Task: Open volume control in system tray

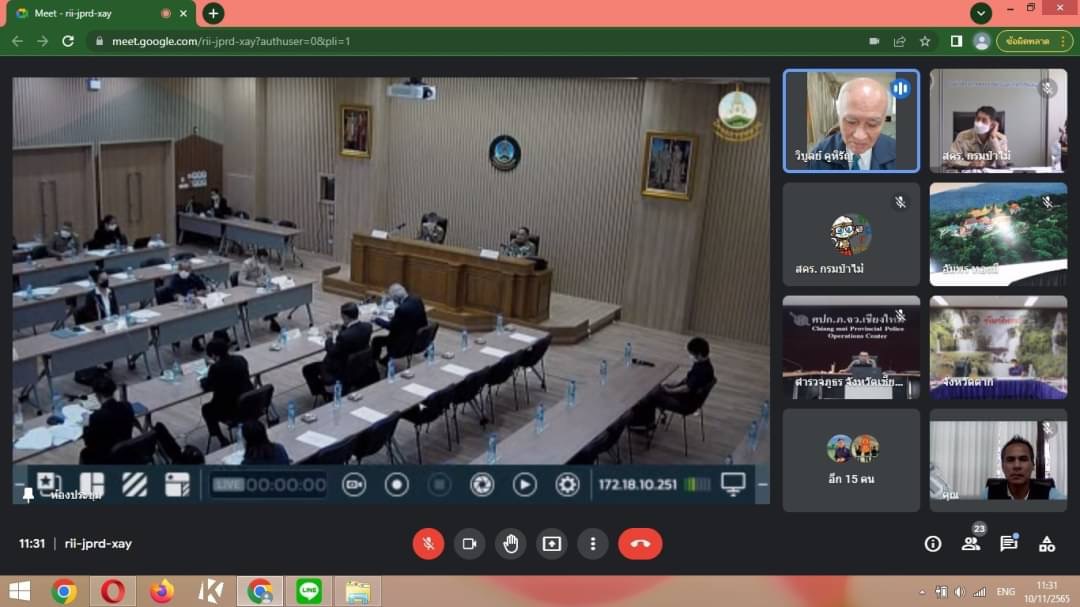Action: [959, 592]
